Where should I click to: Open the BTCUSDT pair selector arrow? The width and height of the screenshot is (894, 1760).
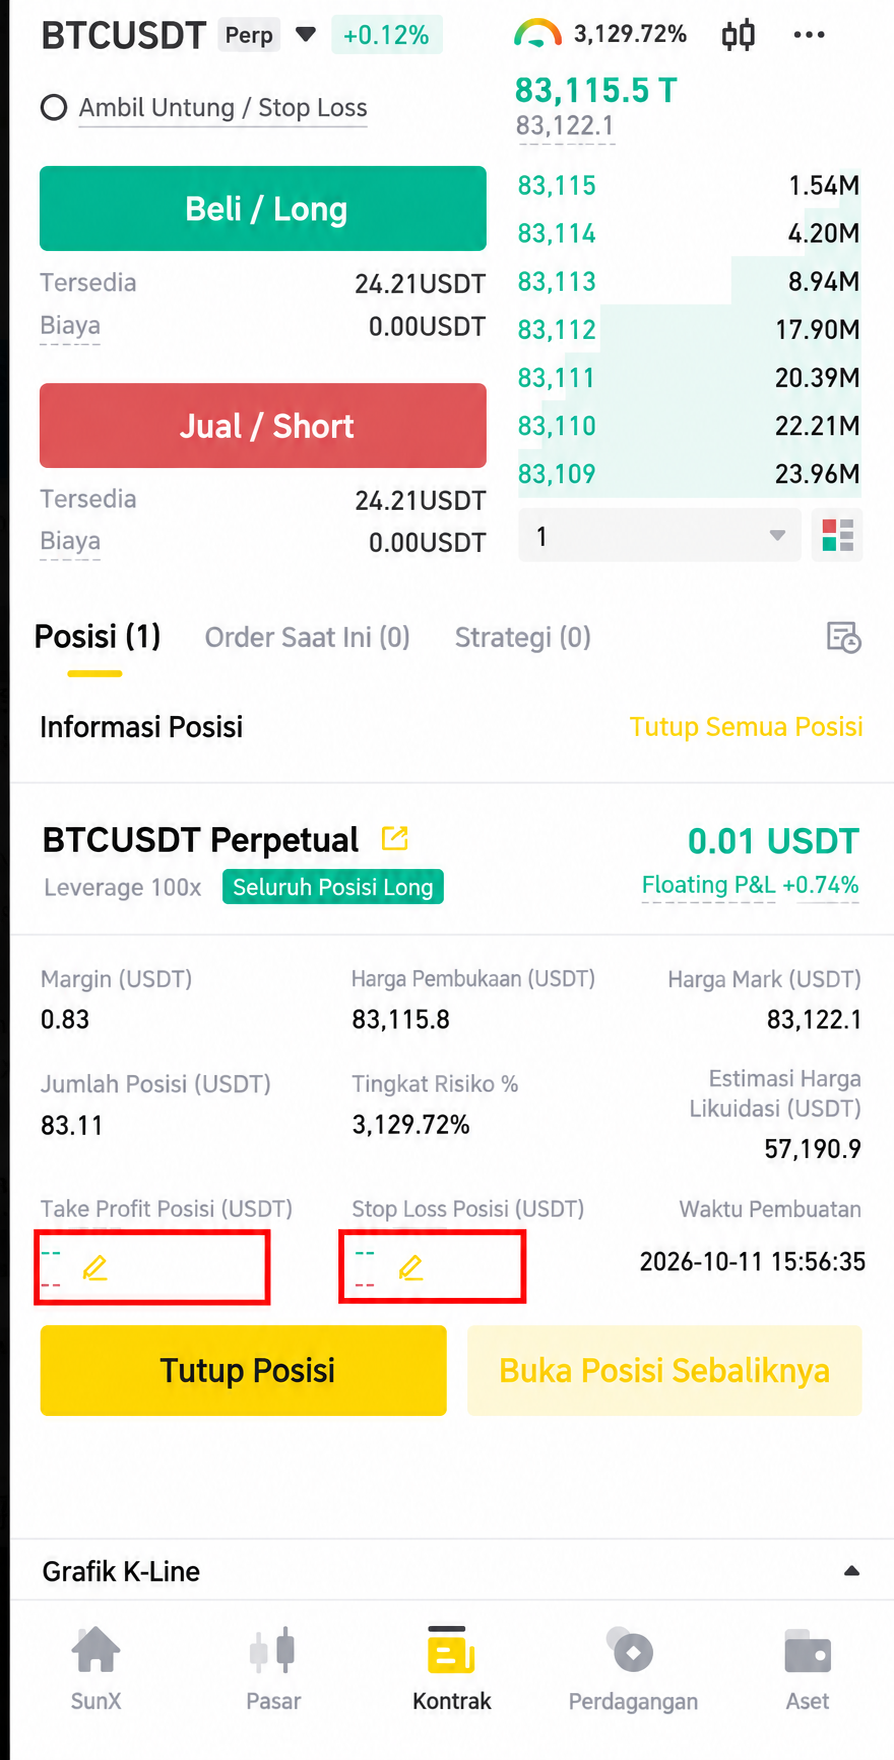point(306,35)
